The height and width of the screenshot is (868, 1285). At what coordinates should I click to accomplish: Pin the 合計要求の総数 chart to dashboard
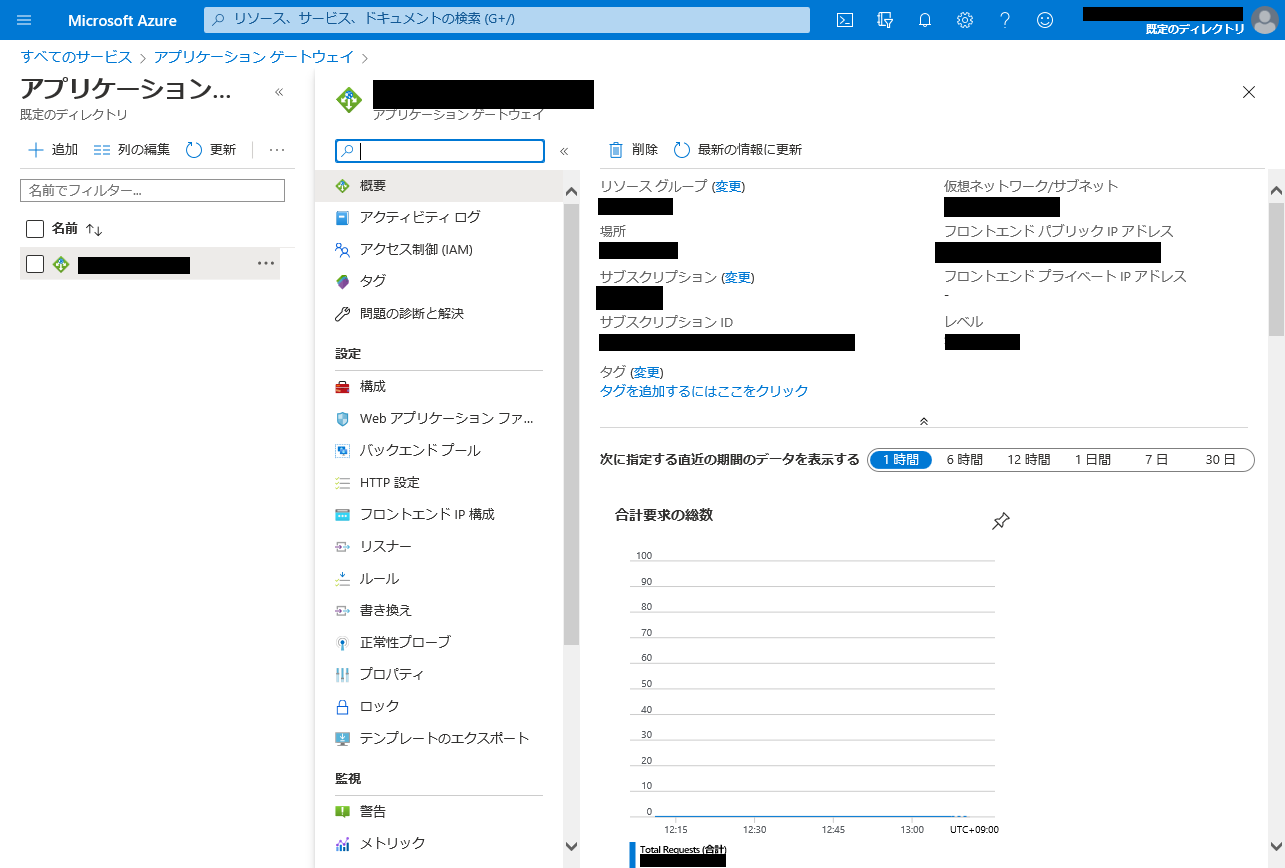(x=1000, y=521)
